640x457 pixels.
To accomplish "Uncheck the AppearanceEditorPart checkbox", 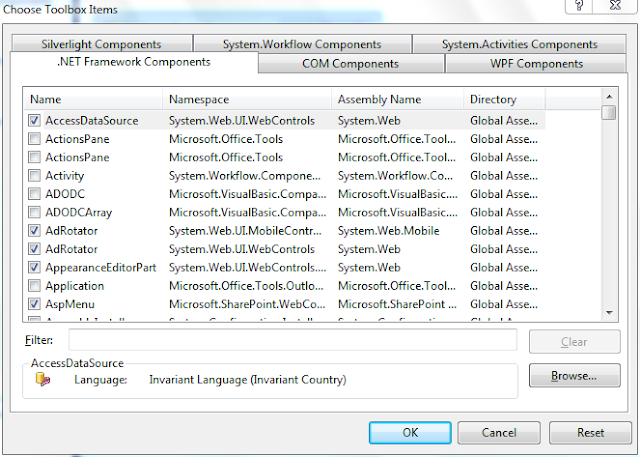I will coord(34,267).
